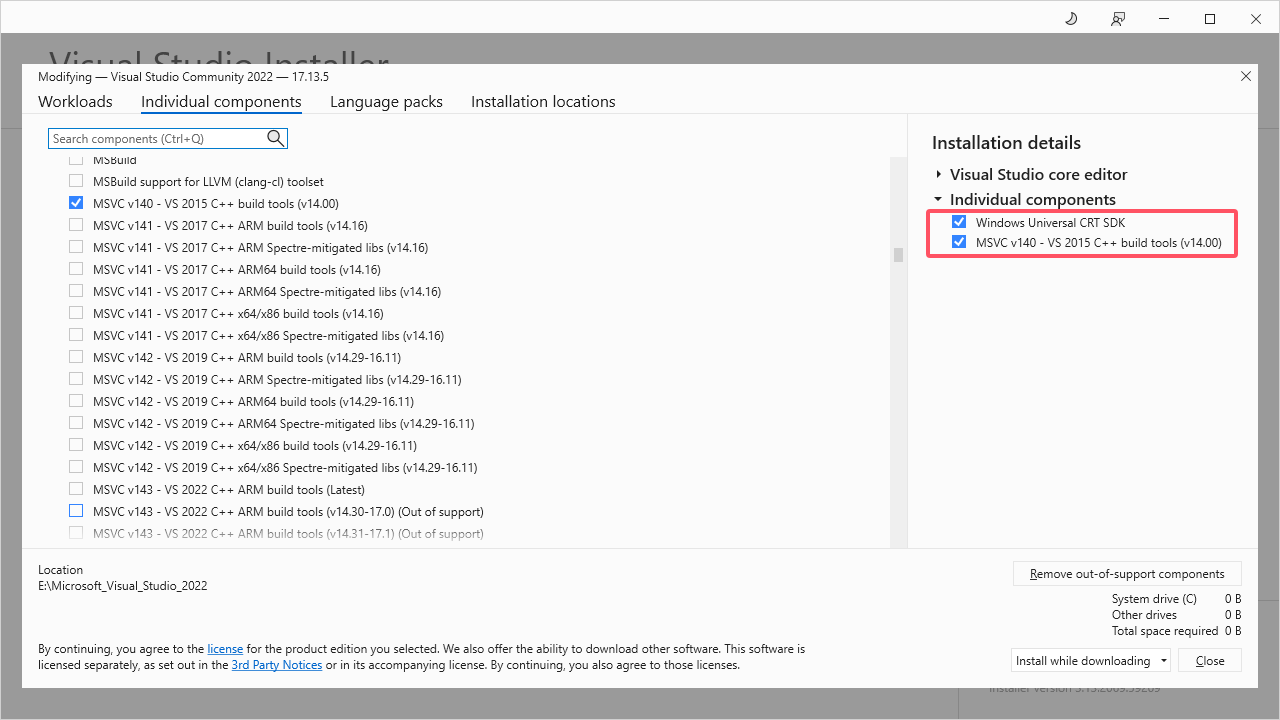Open the license link
This screenshot has width=1280, height=720.
point(225,649)
